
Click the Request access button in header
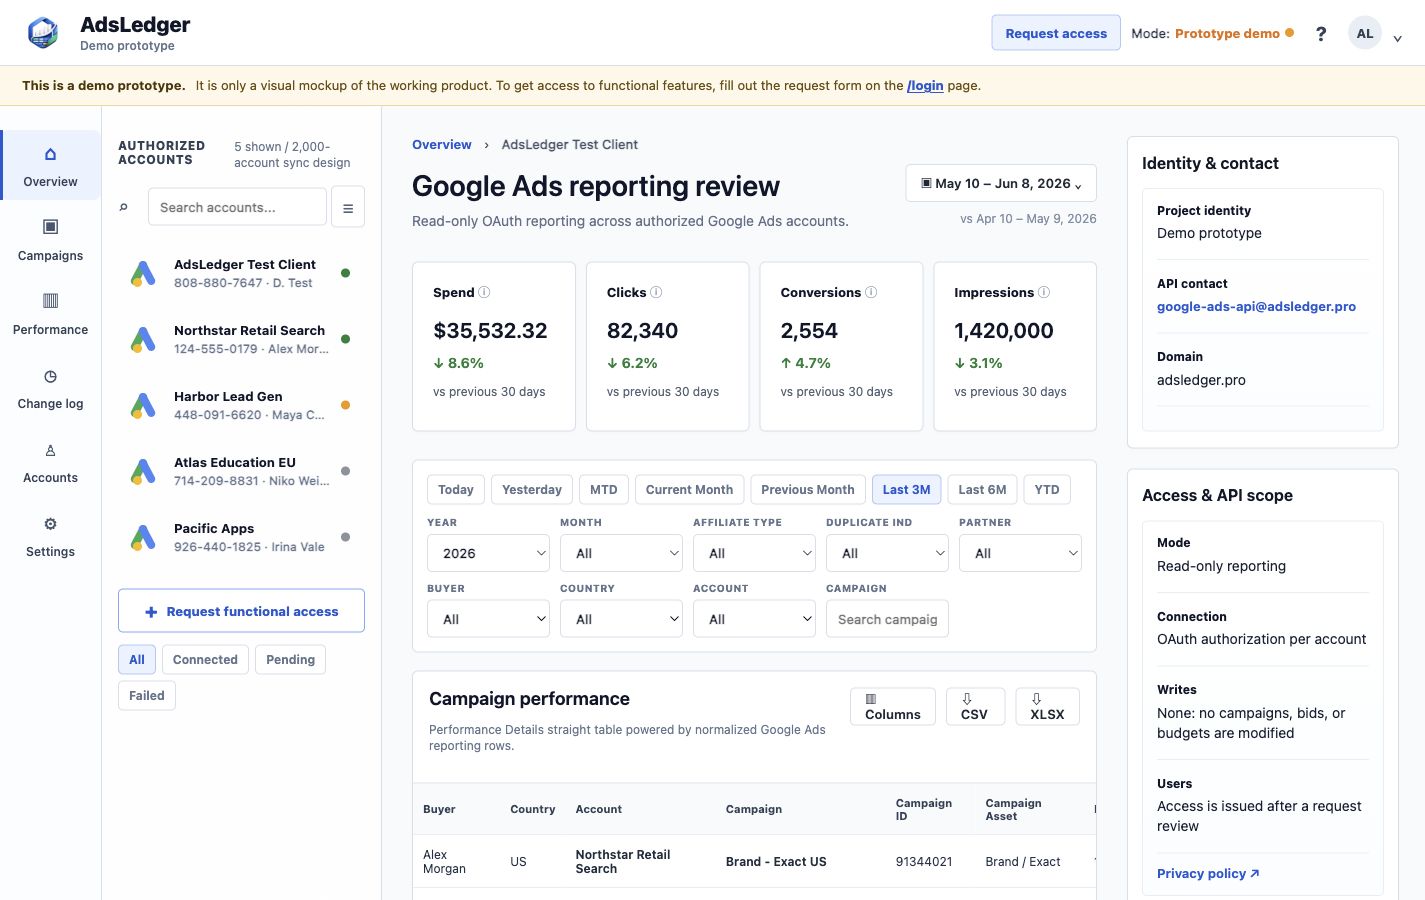pyautogui.click(x=1056, y=33)
